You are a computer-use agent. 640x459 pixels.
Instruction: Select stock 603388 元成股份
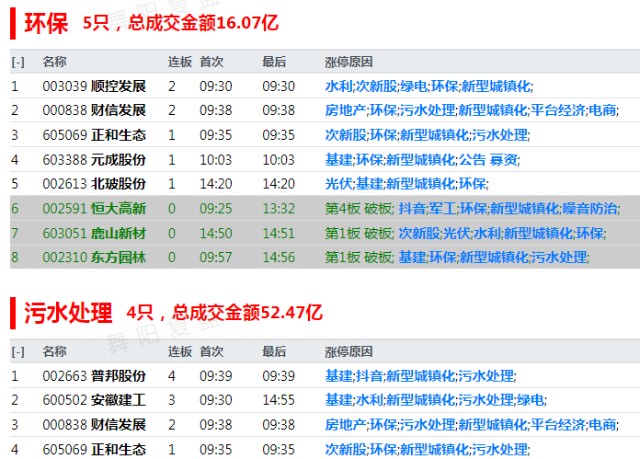click(x=94, y=160)
